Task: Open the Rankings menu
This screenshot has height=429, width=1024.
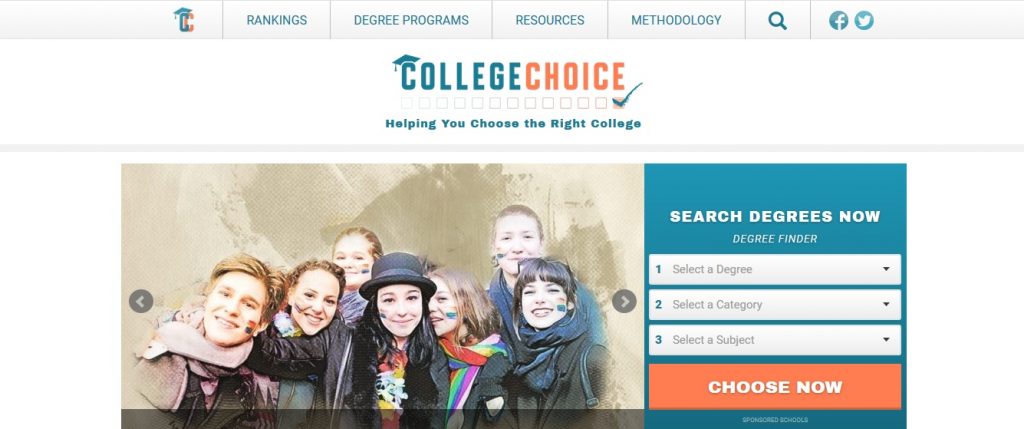Action: (276, 20)
